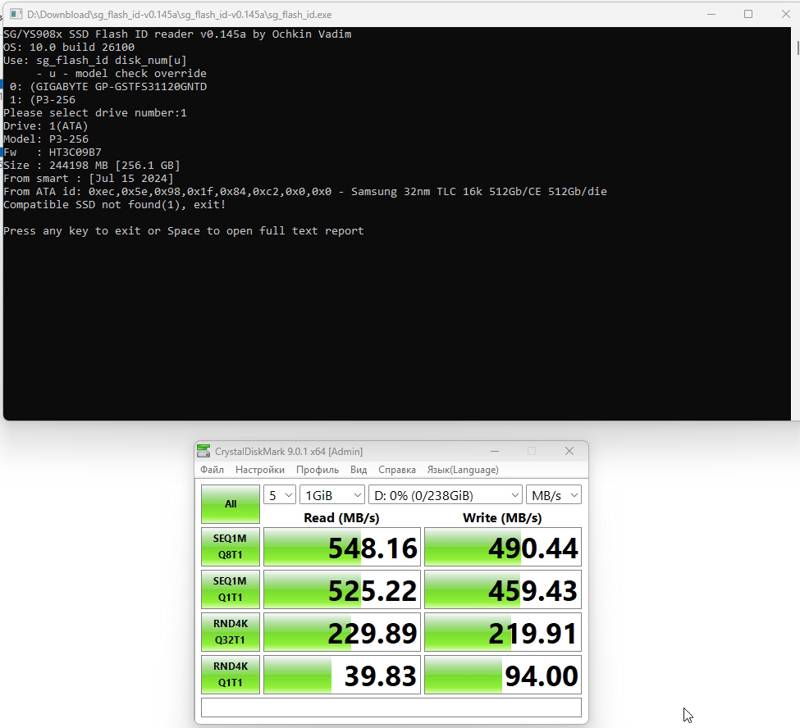Run the RND4K Q1T1 test
Screen dimensions: 800x728
tap(230, 675)
